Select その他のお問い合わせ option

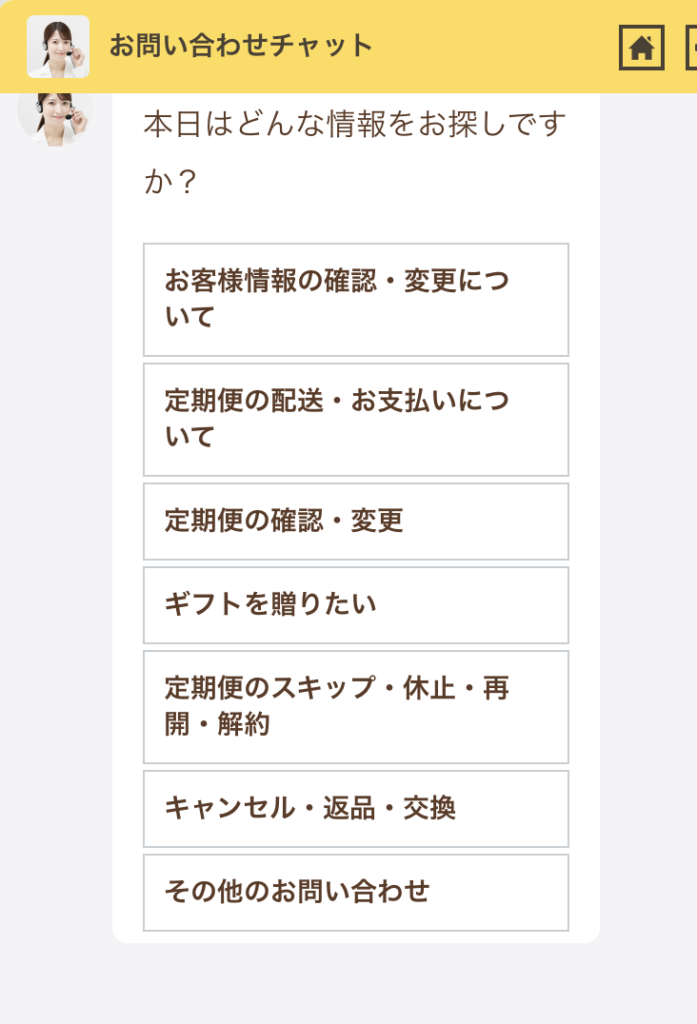point(355,892)
